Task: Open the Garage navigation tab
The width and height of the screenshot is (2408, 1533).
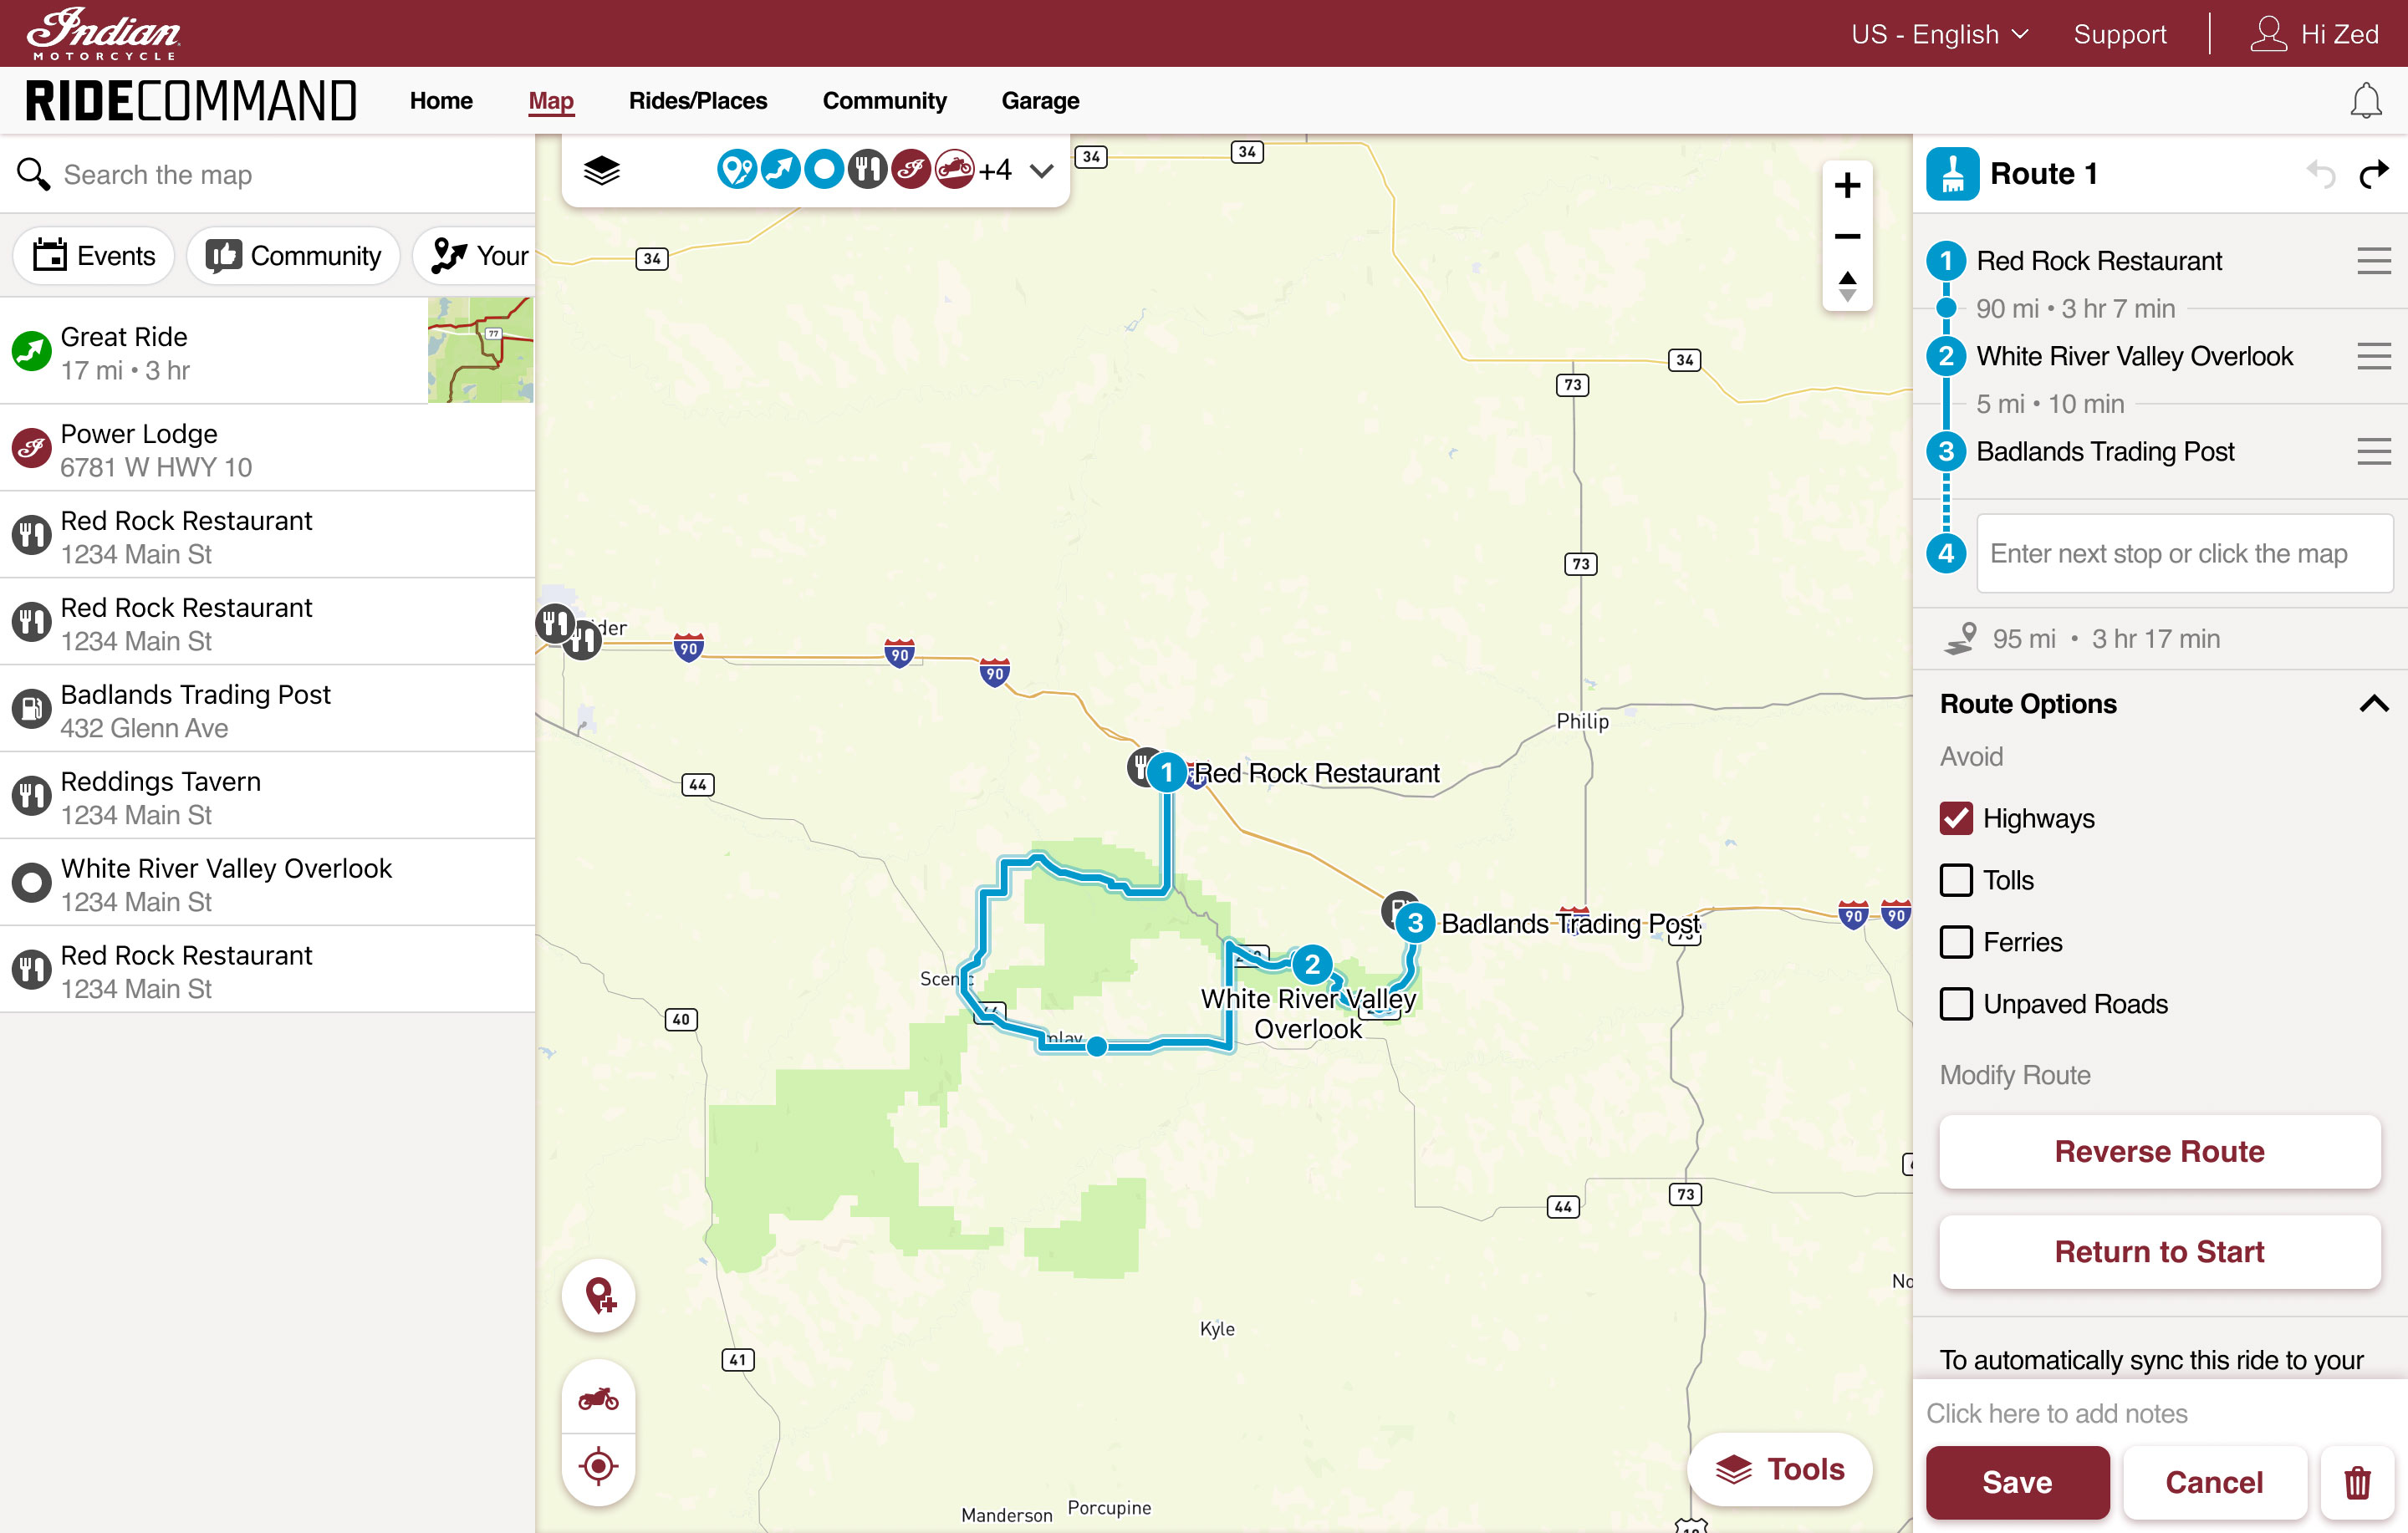Action: click(x=1040, y=101)
